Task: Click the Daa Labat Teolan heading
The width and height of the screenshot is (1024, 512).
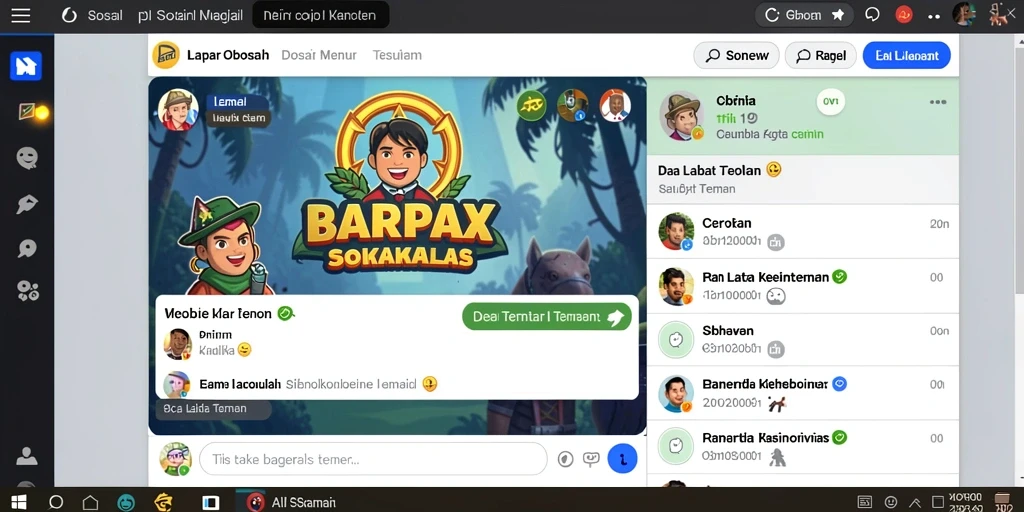Action: 709,170
